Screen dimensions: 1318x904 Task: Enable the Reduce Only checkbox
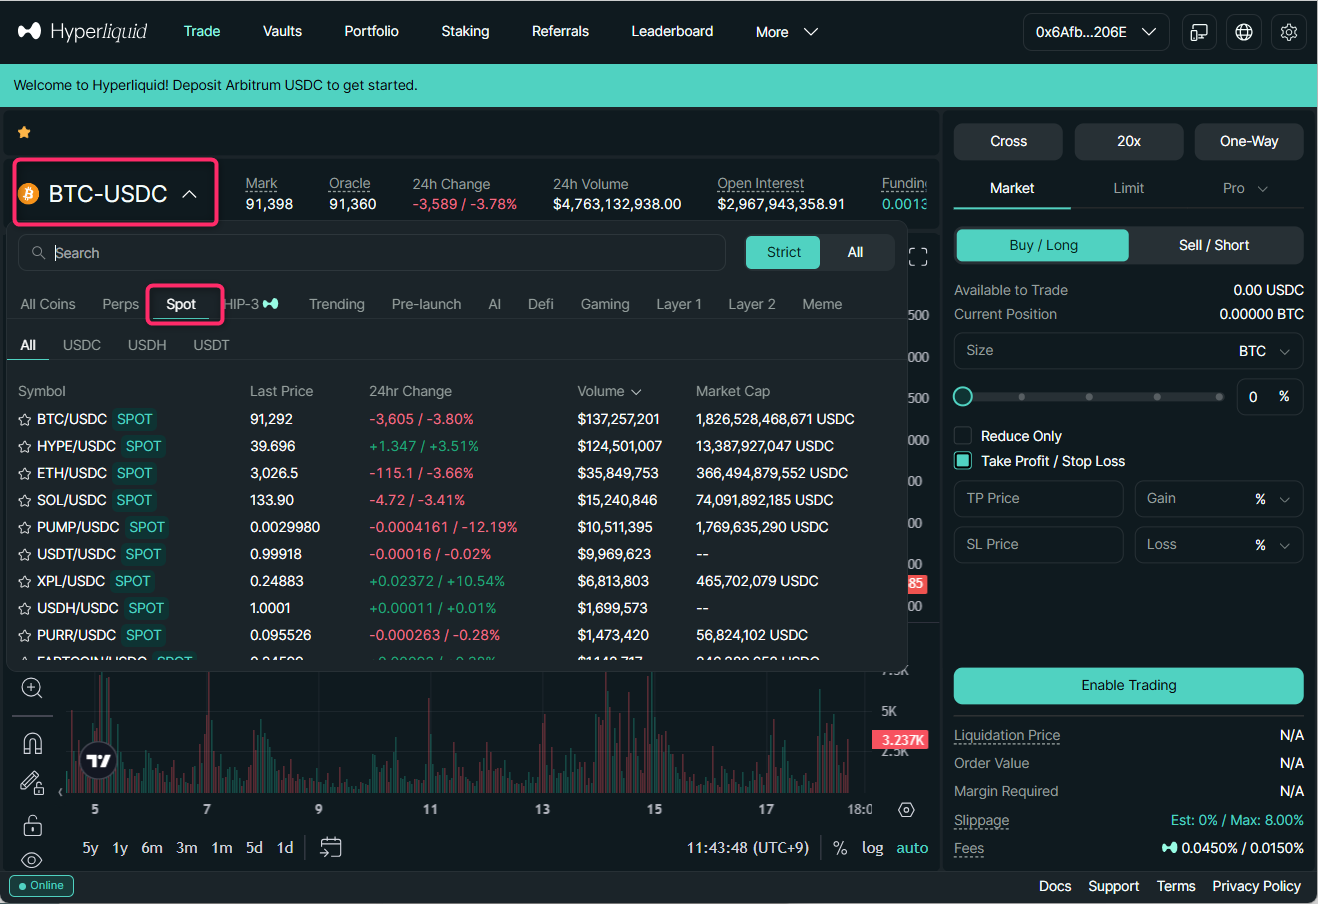963,436
